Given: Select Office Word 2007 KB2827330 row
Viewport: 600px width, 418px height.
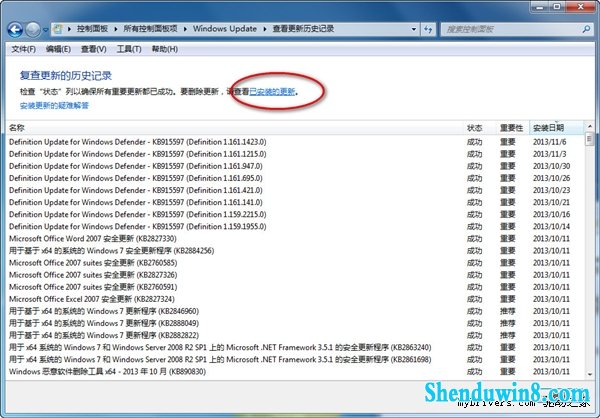Looking at the screenshot, I should pyautogui.click(x=295, y=239).
